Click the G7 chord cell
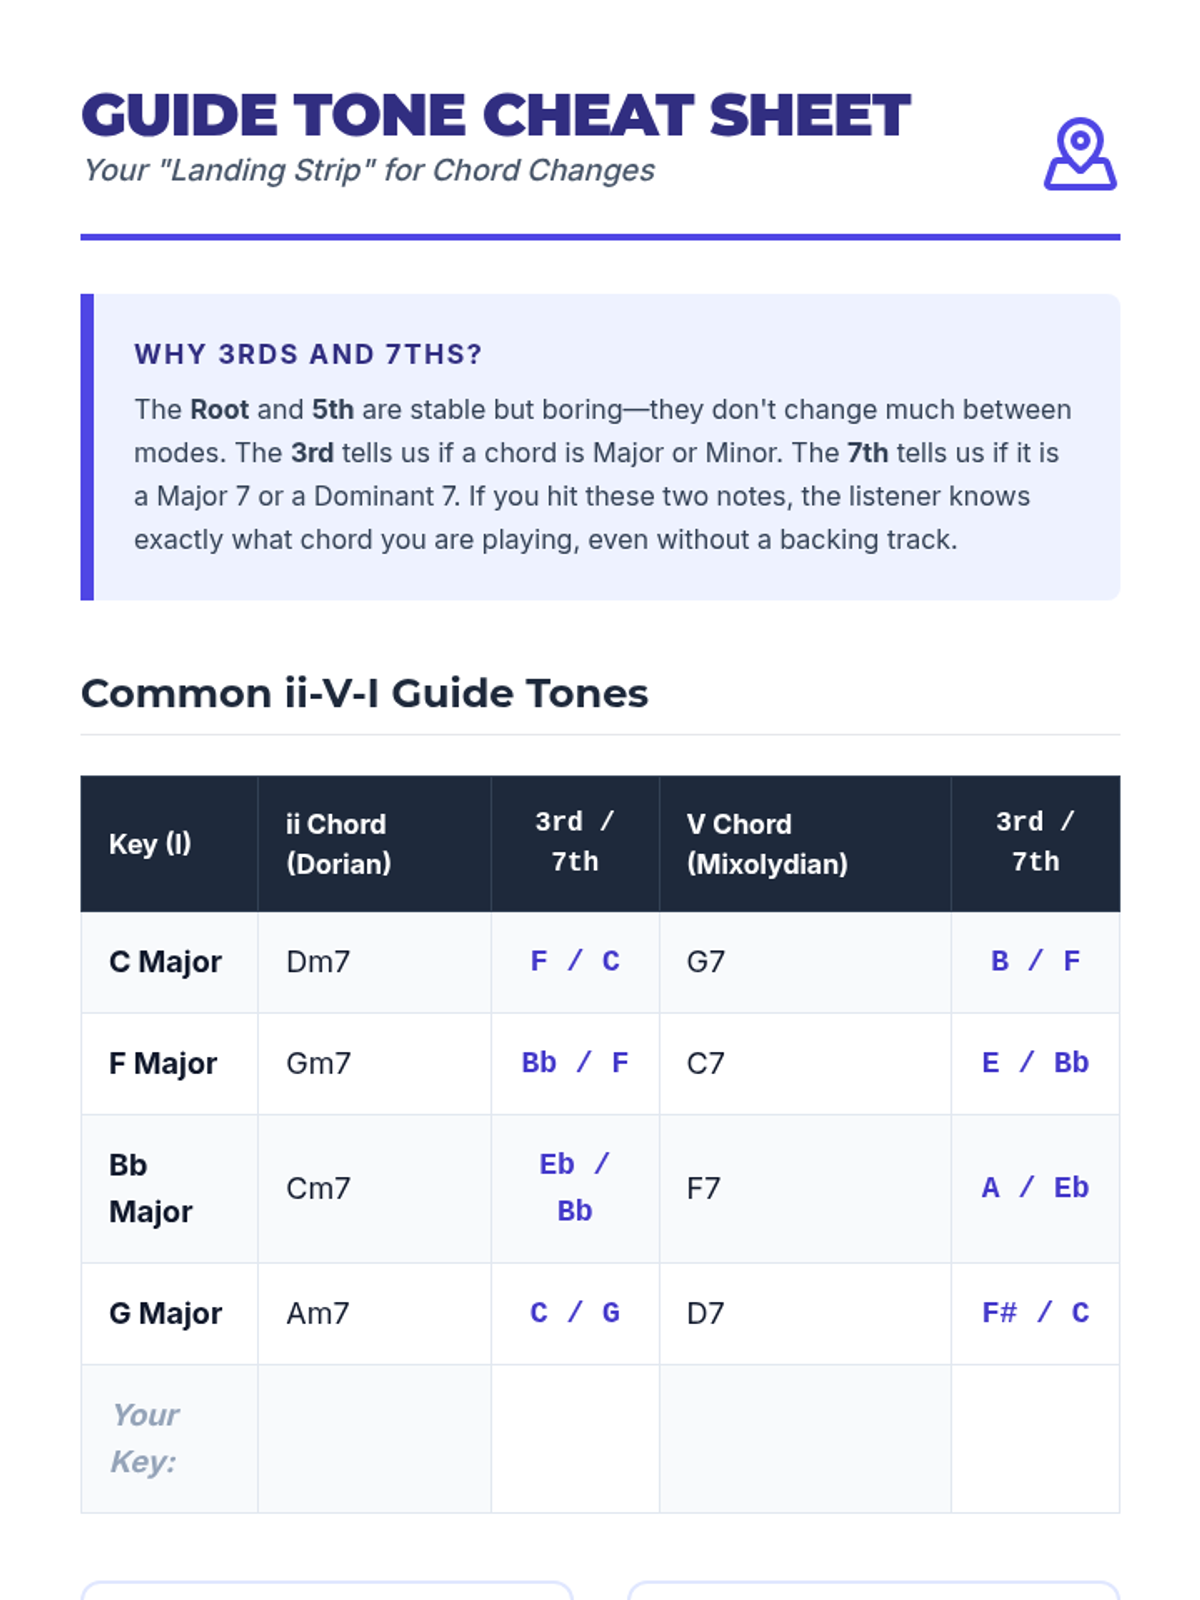Image resolution: width=1200 pixels, height=1600 pixels. pyautogui.click(x=805, y=962)
